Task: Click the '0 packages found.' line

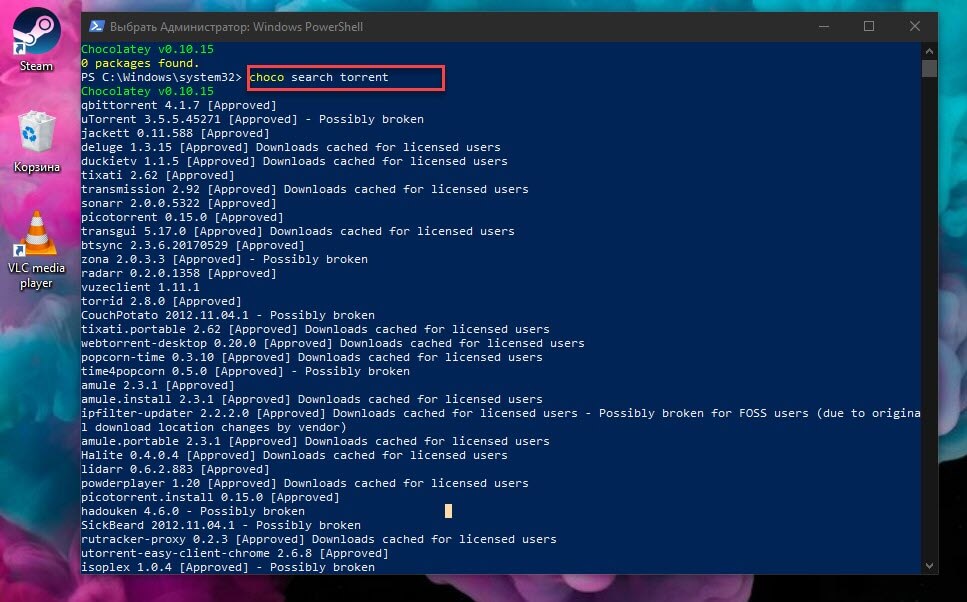Action: point(140,63)
